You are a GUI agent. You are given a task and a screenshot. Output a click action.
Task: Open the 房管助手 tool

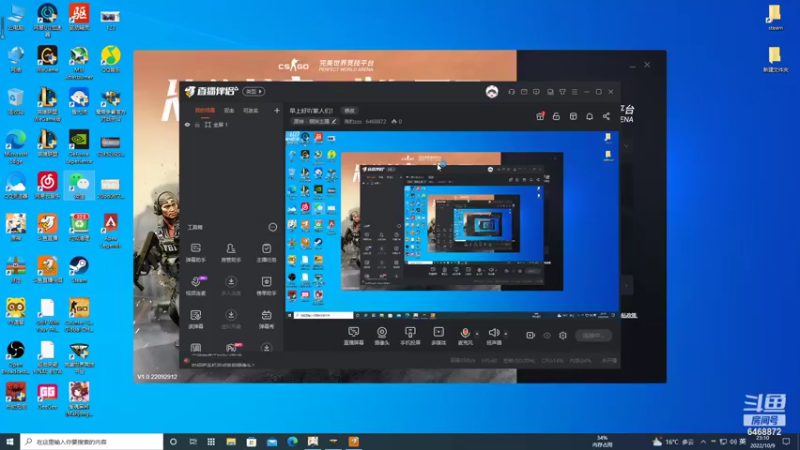click(x=231, y=253)
